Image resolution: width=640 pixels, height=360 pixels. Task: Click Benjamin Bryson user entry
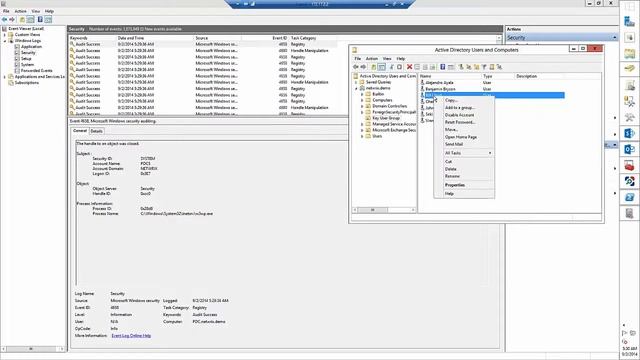[440, 89]
